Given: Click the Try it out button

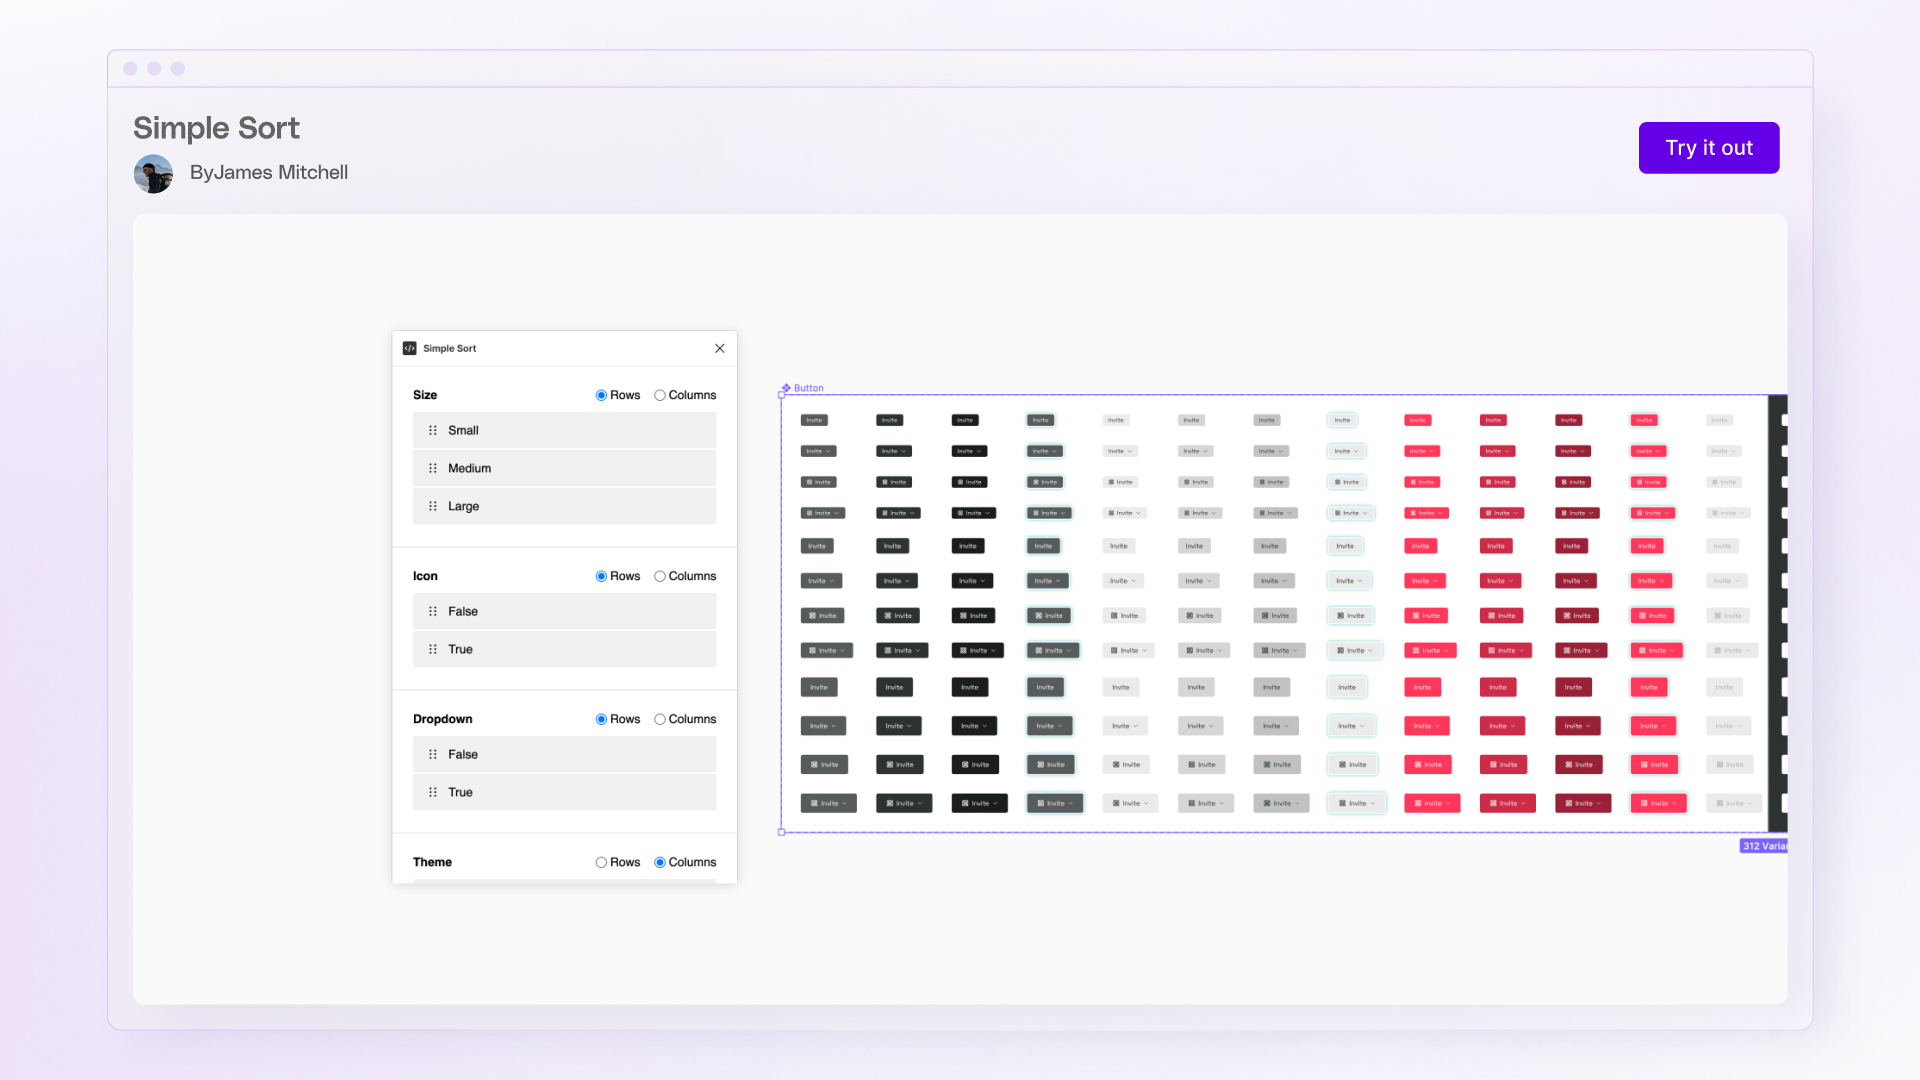Looking at the screenshot, I should coord(1708,147).
